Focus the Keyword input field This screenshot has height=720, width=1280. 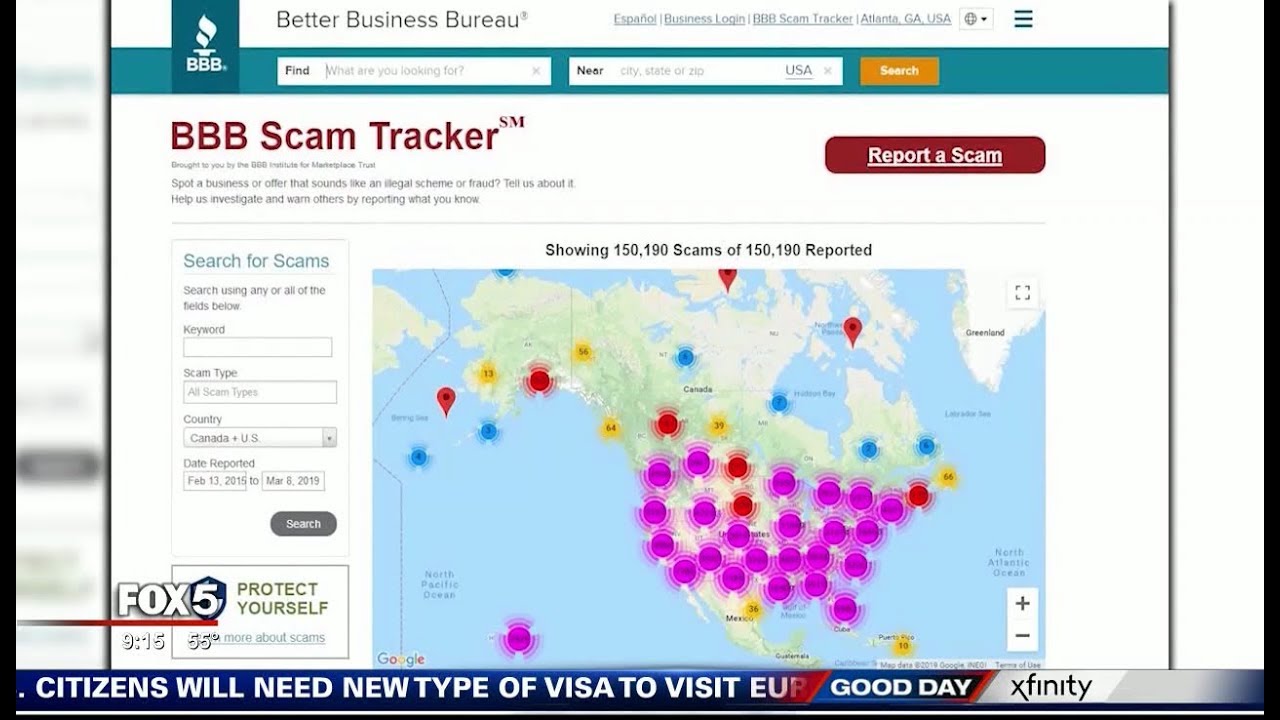click(x=257, y=347)
